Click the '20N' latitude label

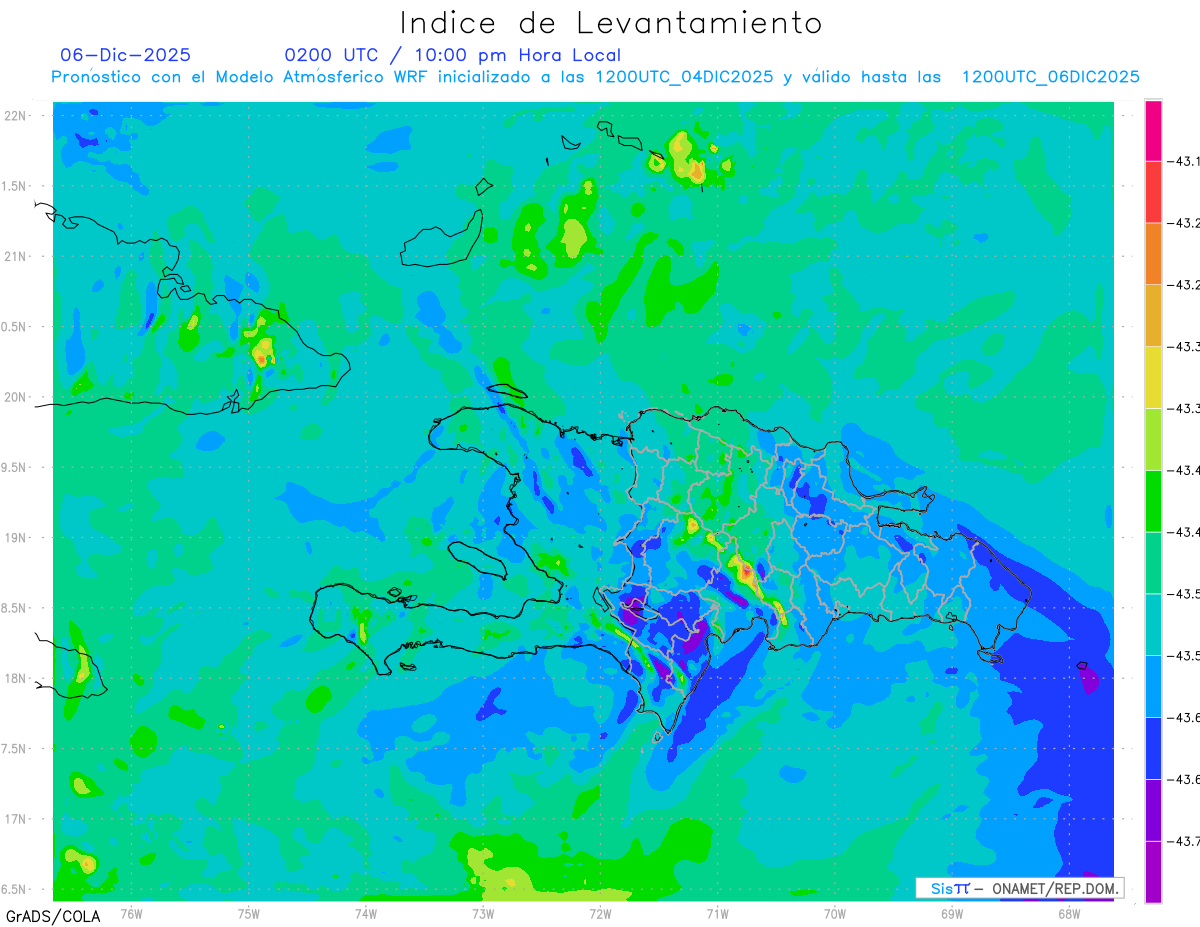[17, 397]
